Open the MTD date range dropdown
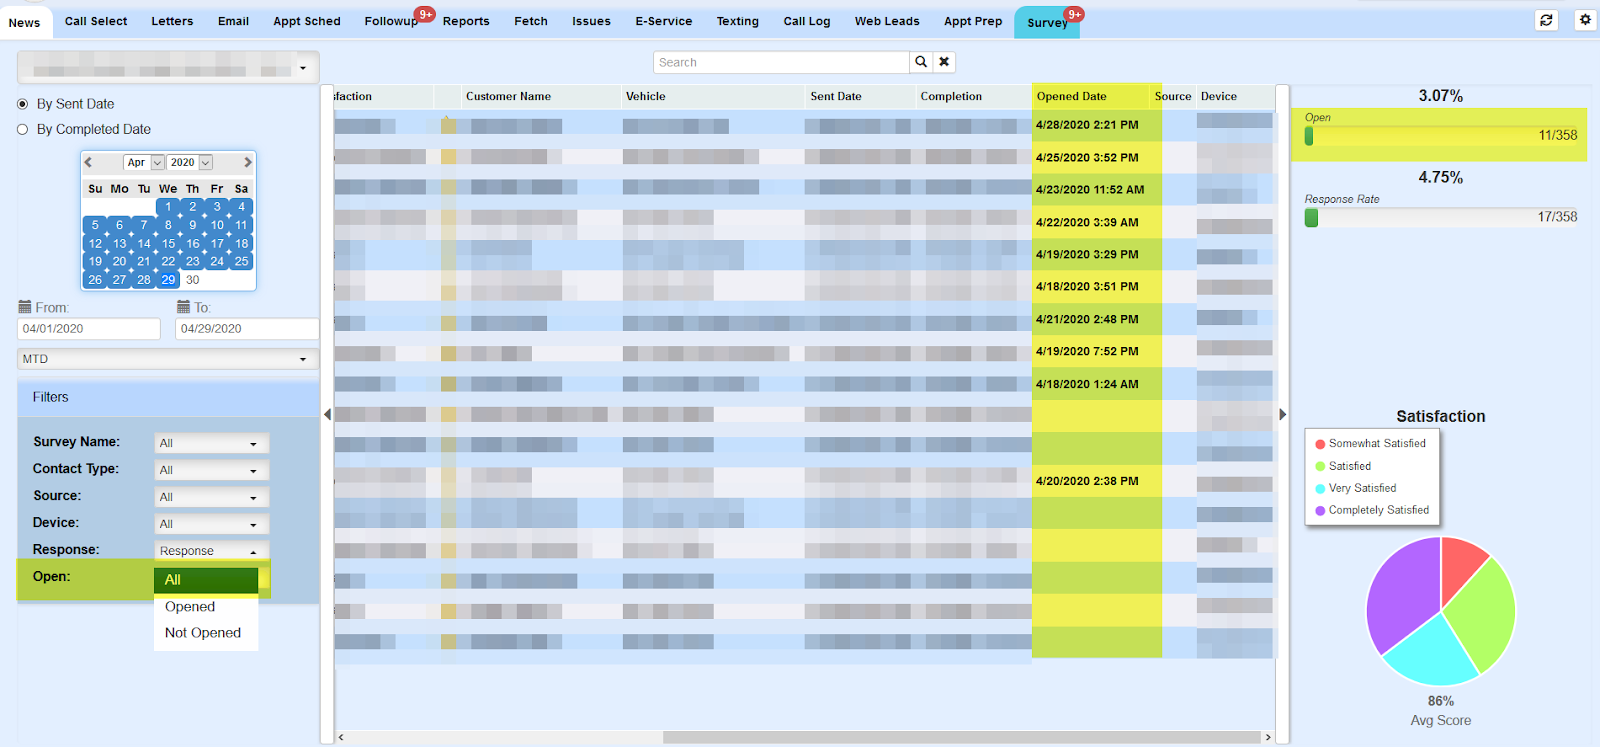 (167, 359)
